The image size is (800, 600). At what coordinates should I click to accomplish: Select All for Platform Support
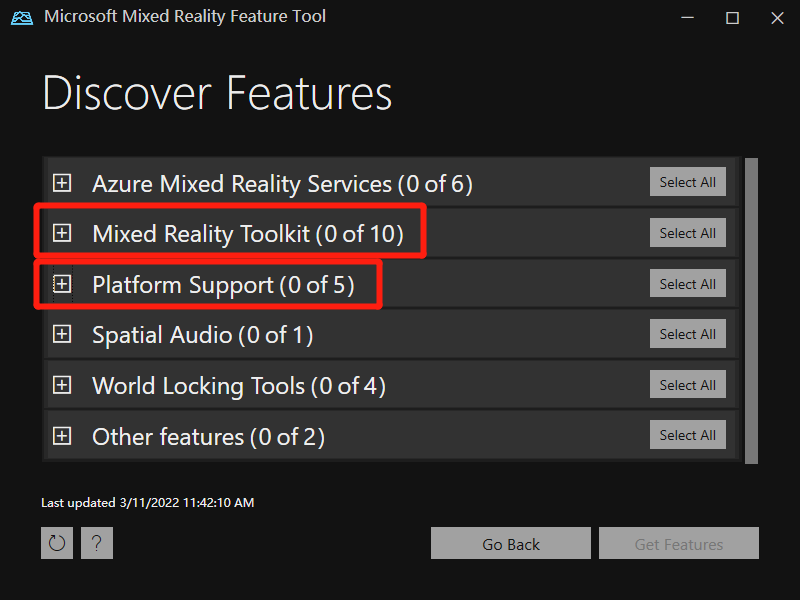pyautogui.click(x=687, y=283)
